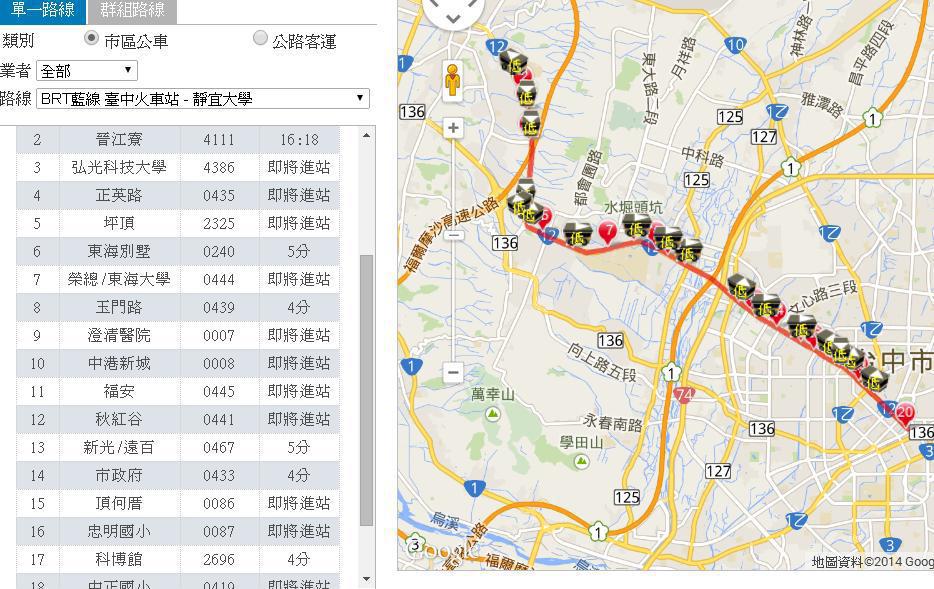Click stop code 4386 cell
The height and width of the screenshot is (589, 934).
(219, 167)
